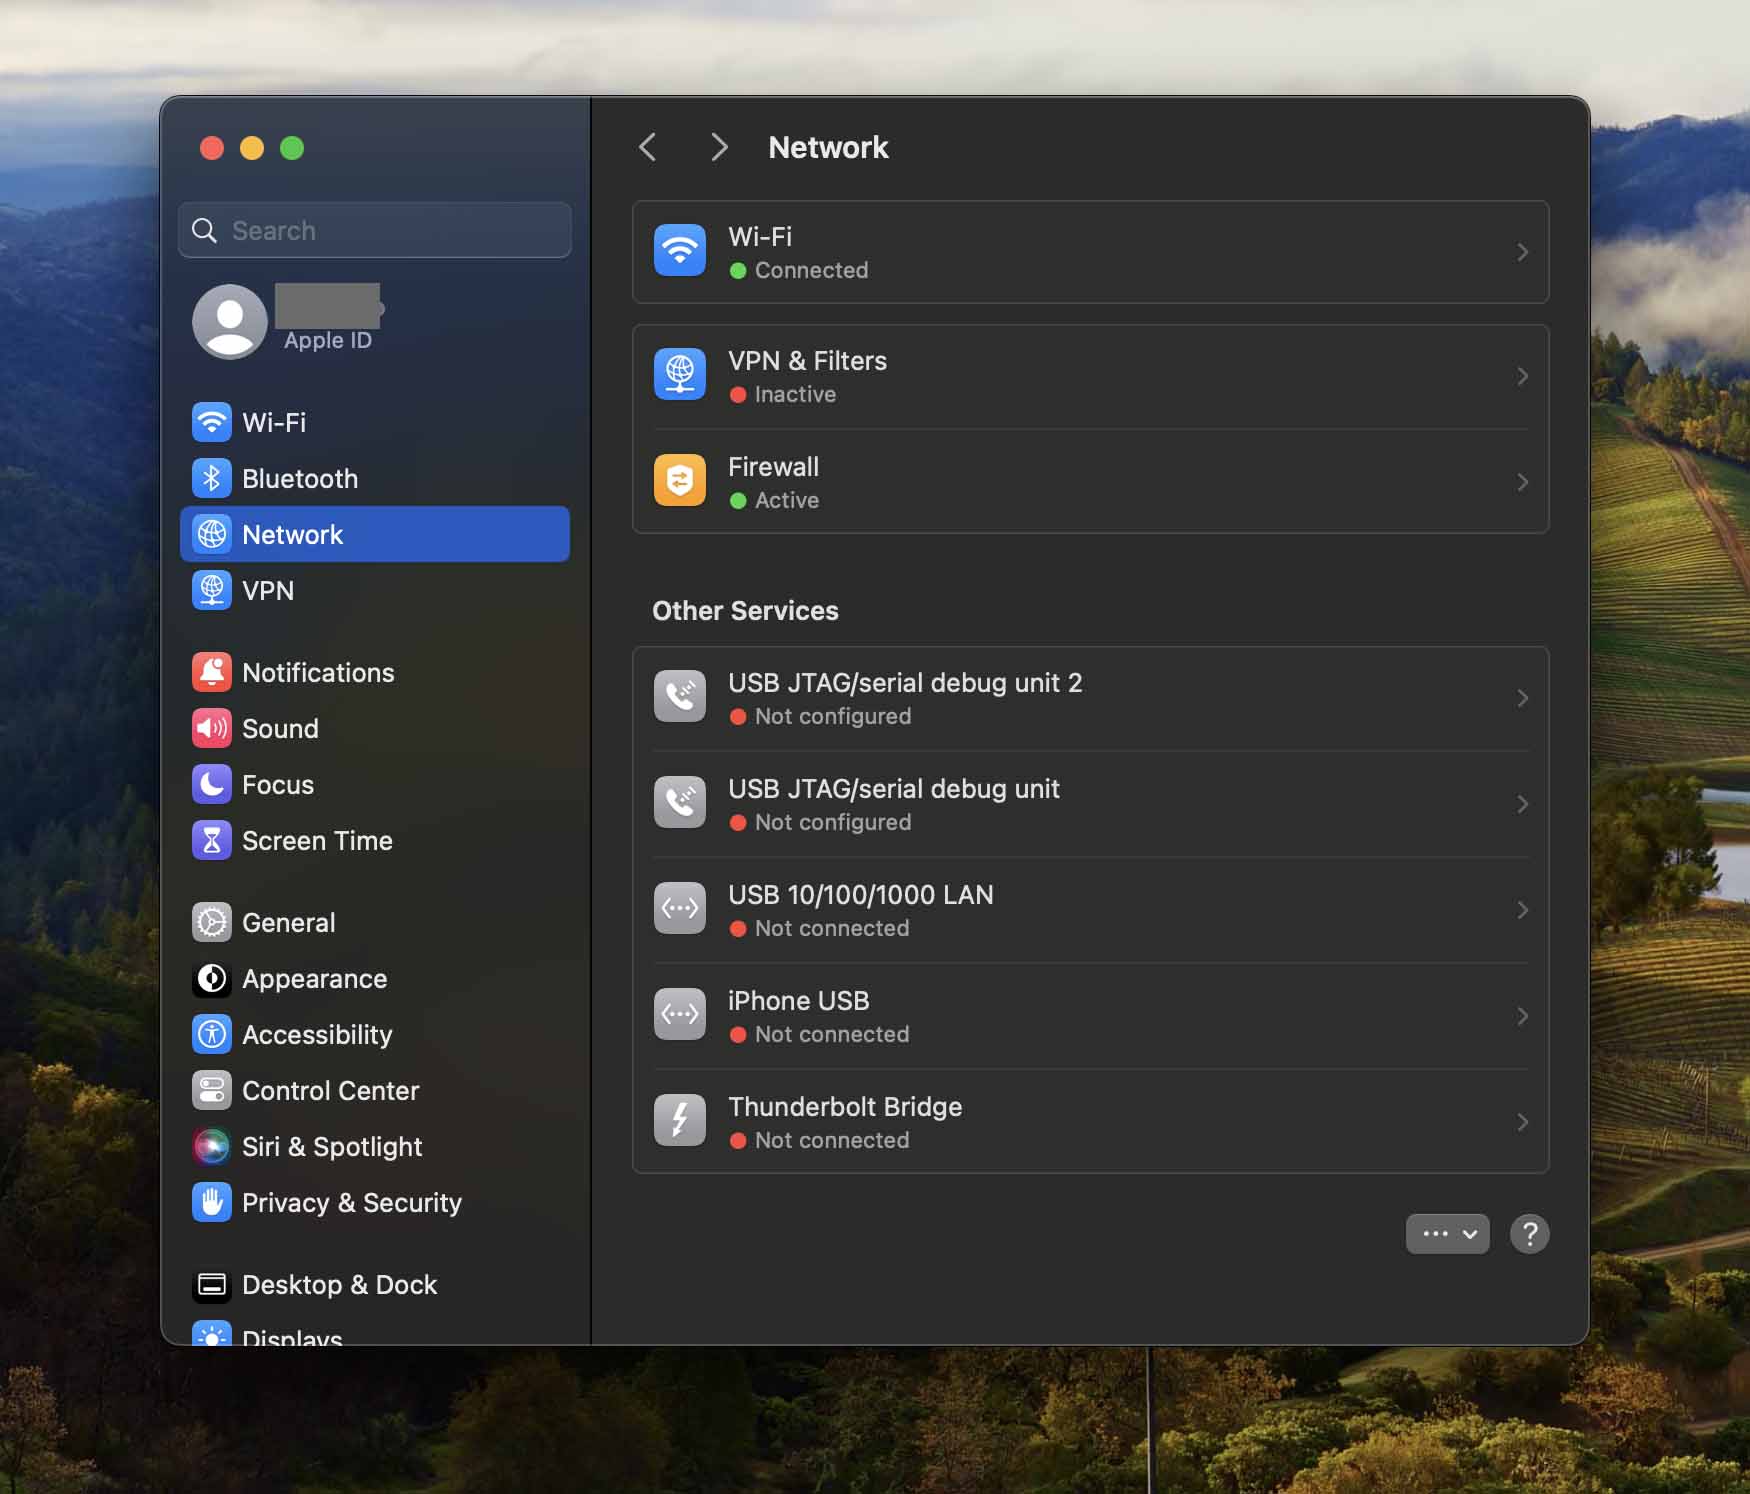The height and width of the screenshot is (1494, 1750).
Task: Click the Siri & Spotlight icon
Action: [211, 1146]
